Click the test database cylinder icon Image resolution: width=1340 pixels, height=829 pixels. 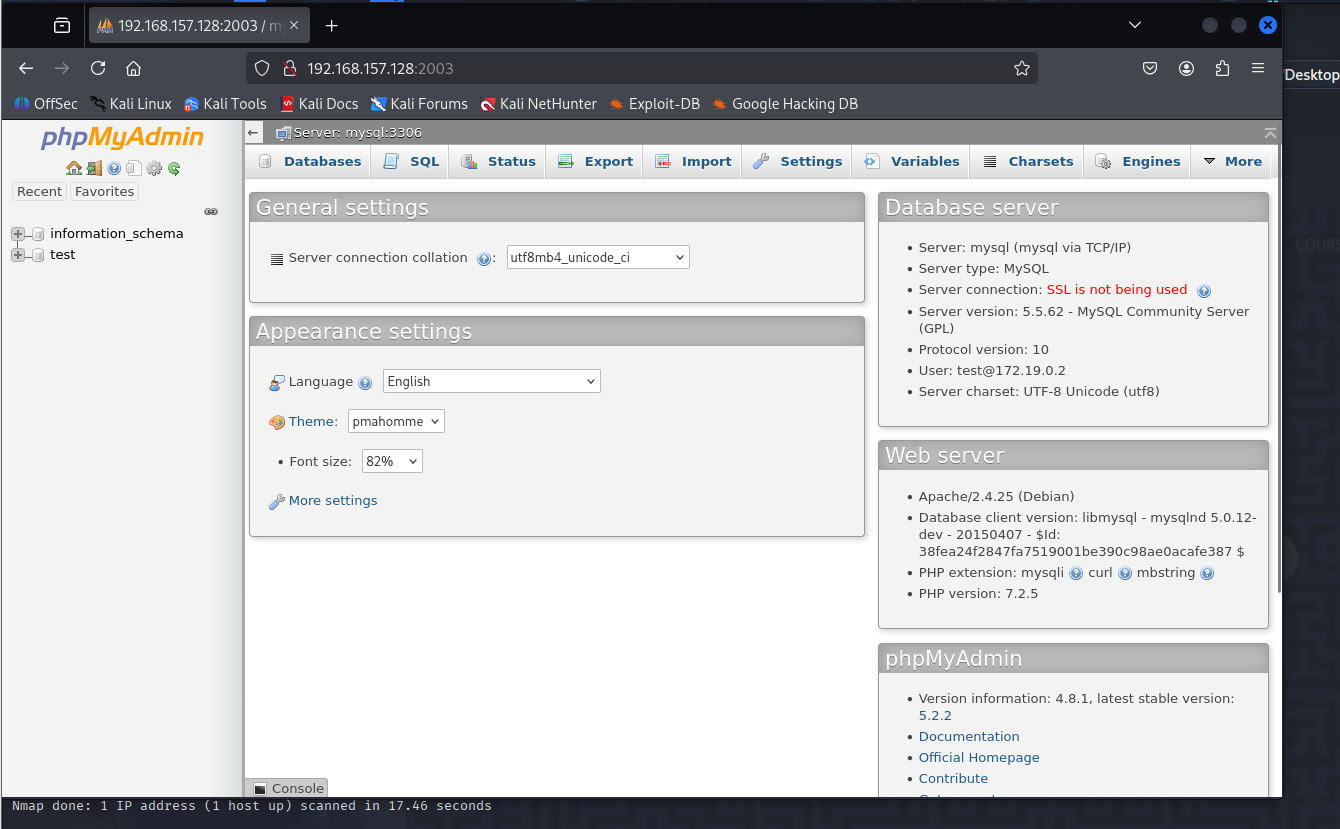coord(38,255)
